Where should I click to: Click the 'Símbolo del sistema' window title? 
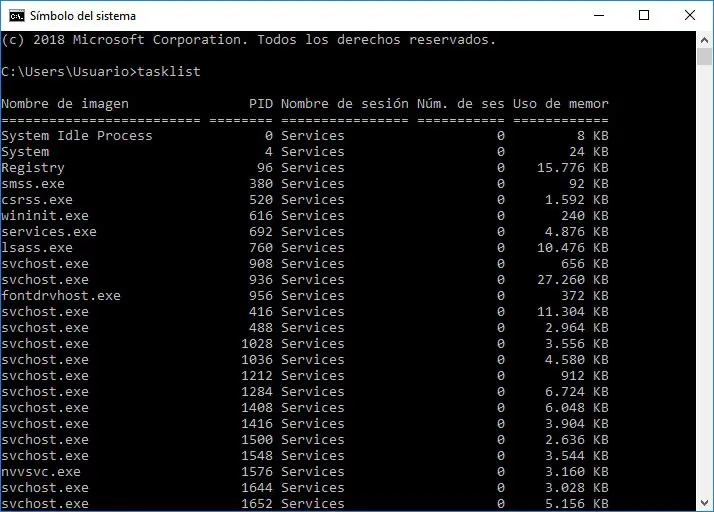click(83, 16)
